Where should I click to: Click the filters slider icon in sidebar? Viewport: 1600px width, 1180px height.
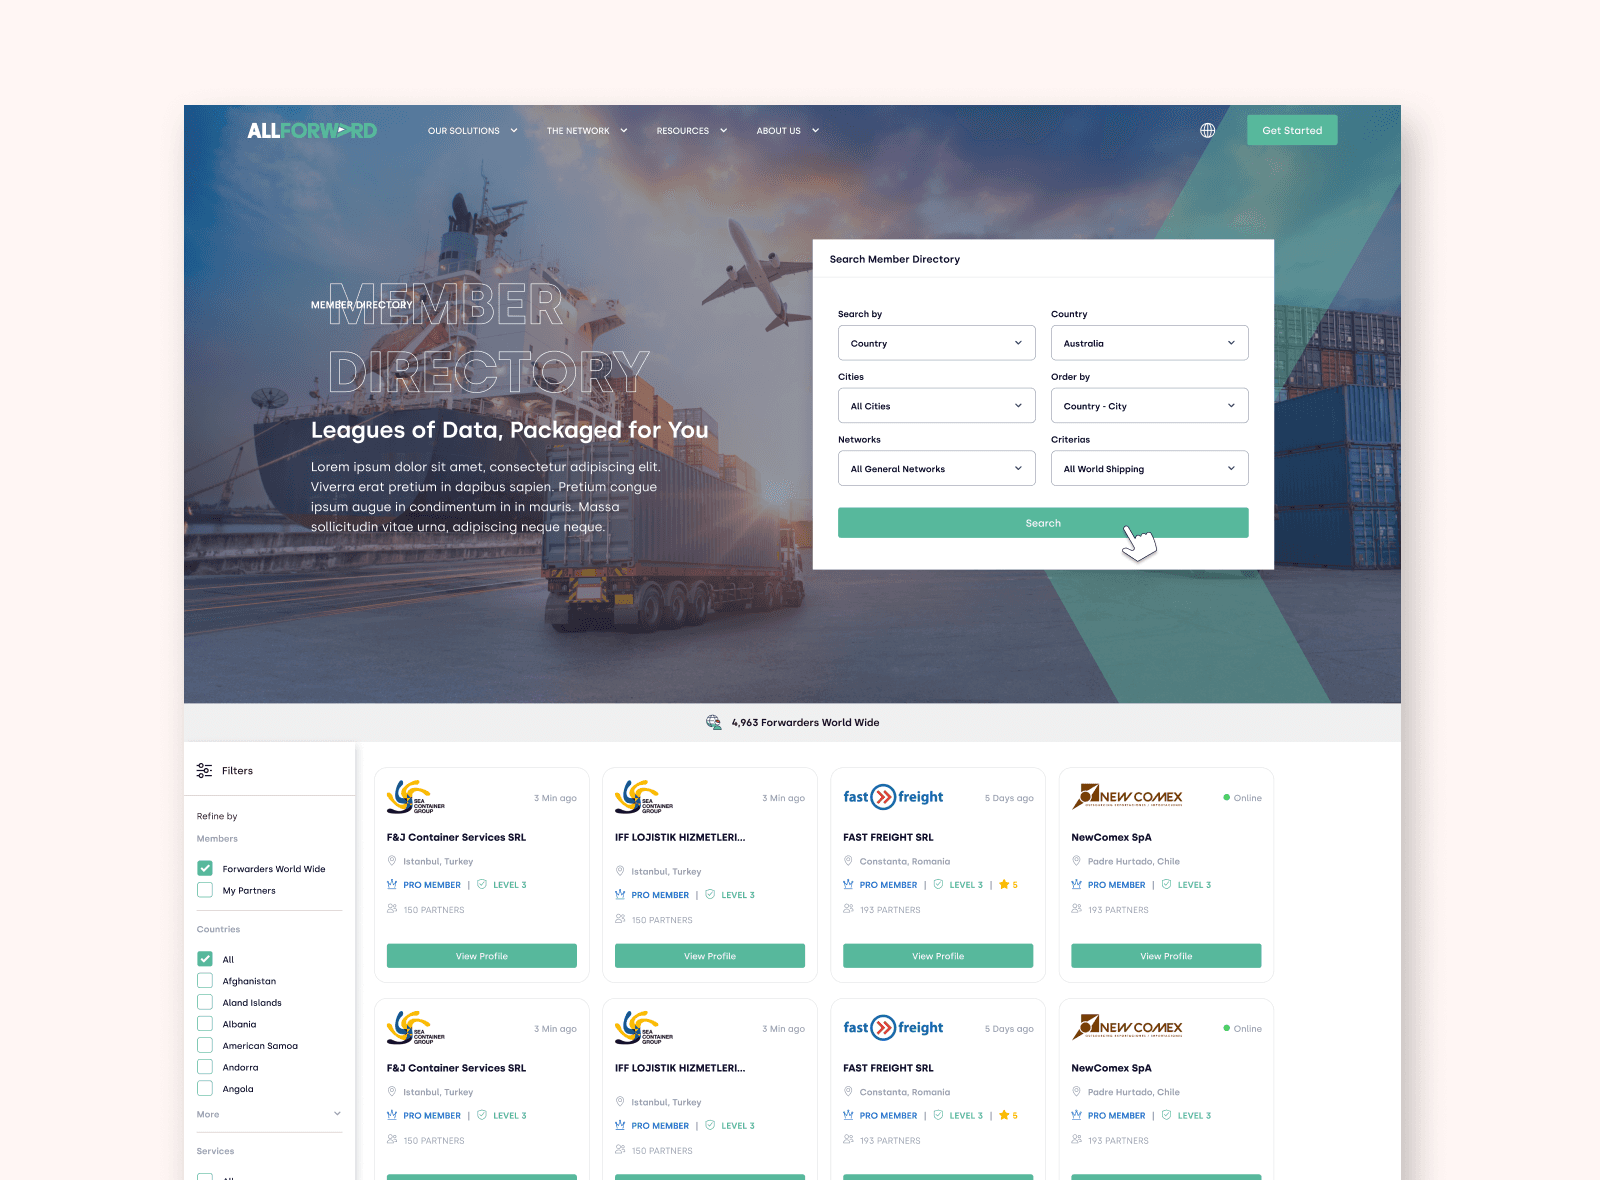[x=204, y=770]
